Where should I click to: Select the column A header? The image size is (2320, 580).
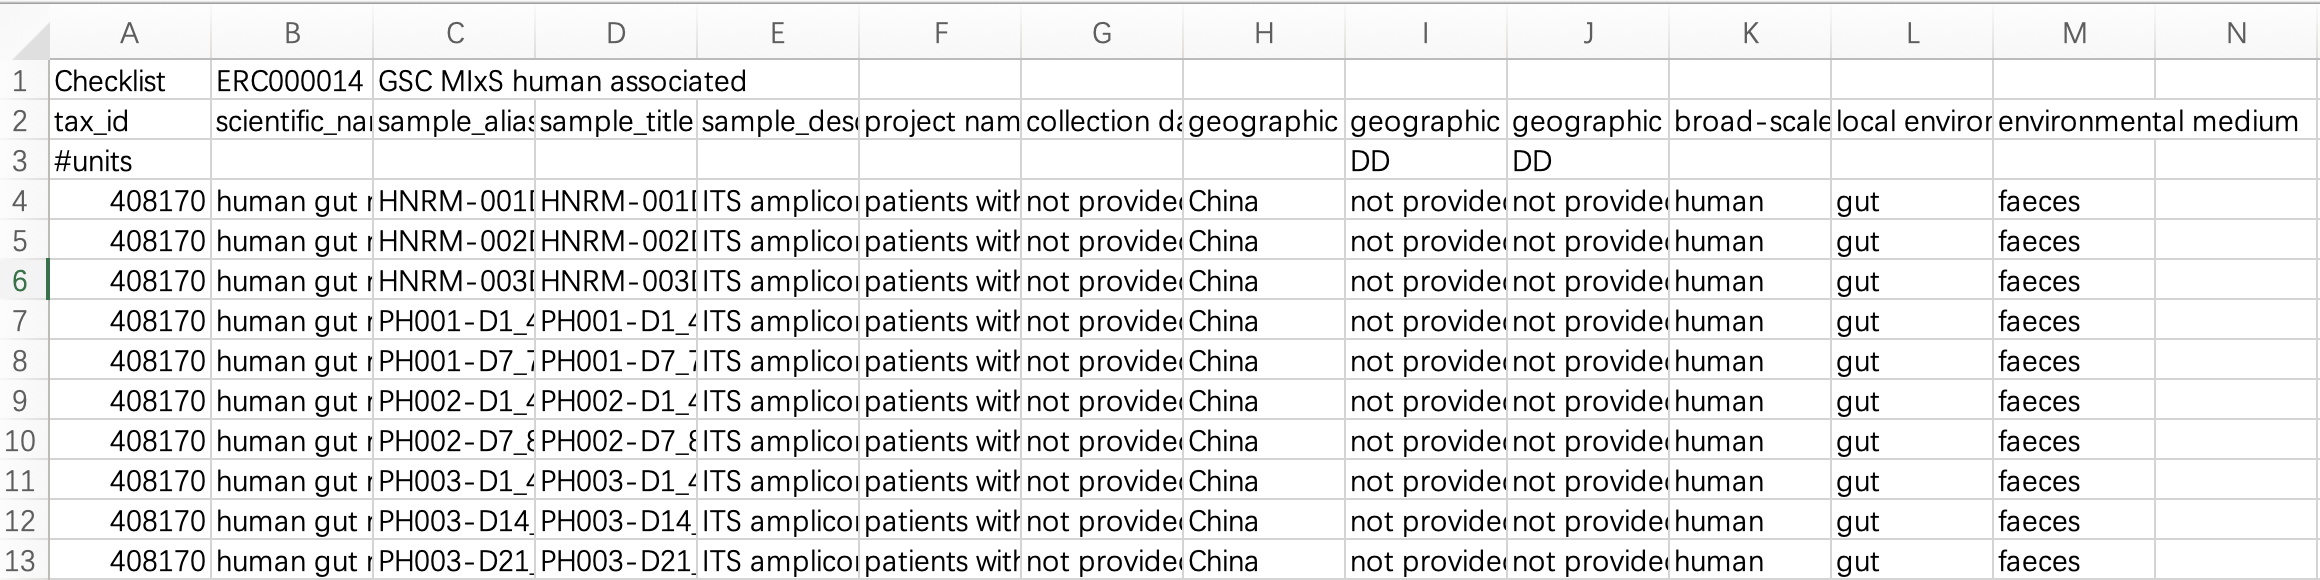click(x=129, y=34)
